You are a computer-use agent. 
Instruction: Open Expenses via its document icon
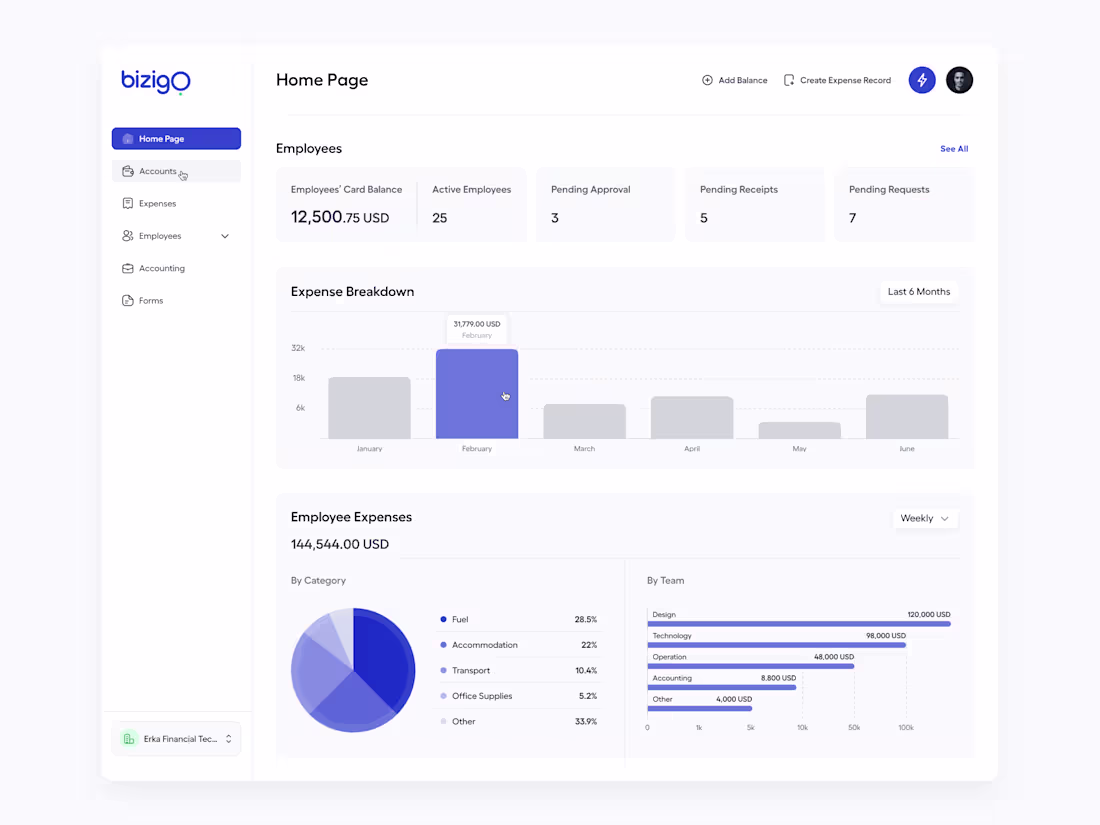(128, 203)
